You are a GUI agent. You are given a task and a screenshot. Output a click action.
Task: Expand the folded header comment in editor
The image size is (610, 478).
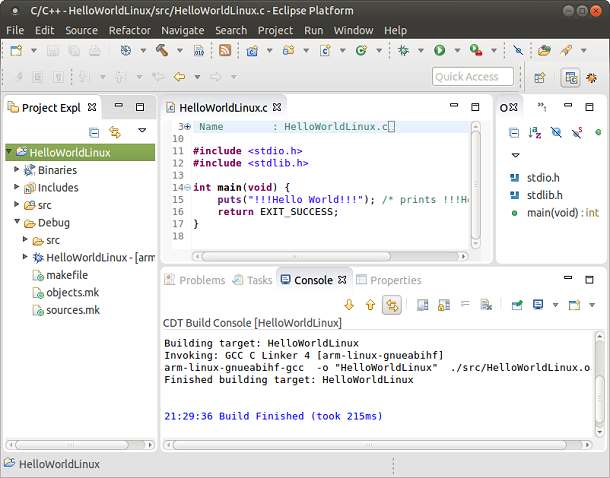186,127
